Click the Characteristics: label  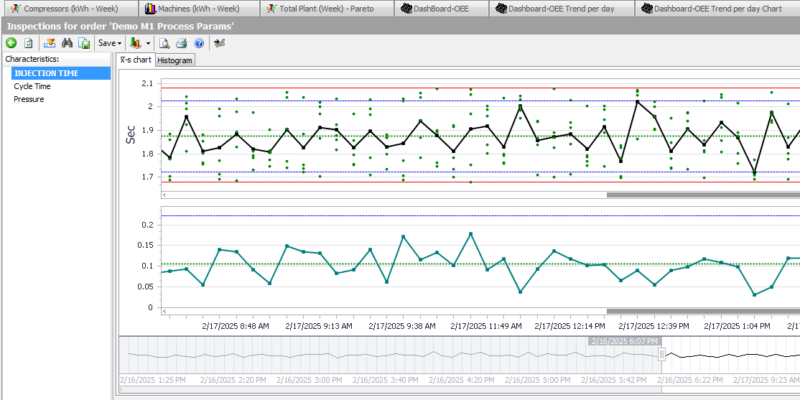coord(32,59)
